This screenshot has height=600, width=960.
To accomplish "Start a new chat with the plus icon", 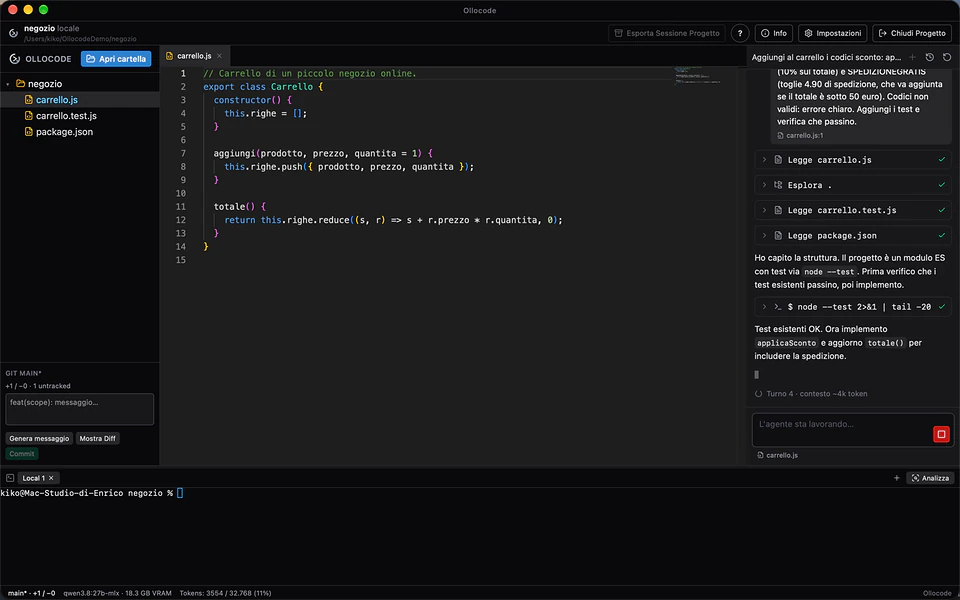I will 912,57.
